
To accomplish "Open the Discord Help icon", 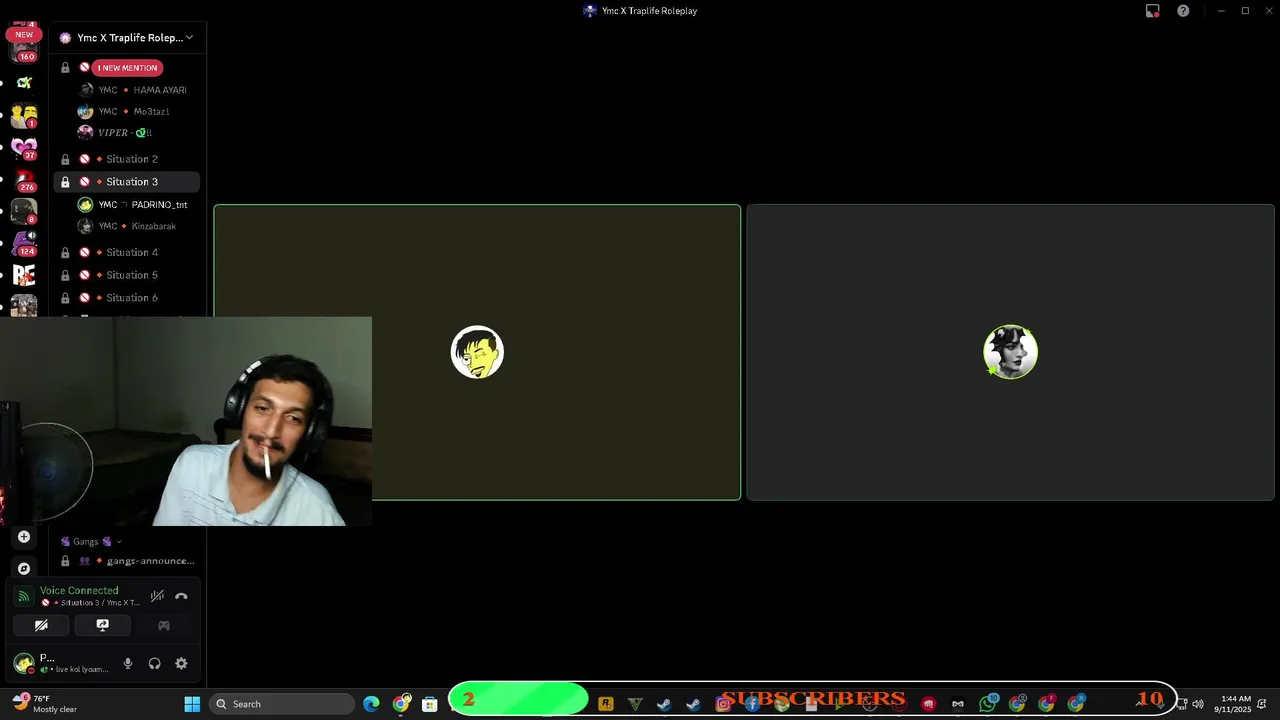I will [x=1183, y=11].
